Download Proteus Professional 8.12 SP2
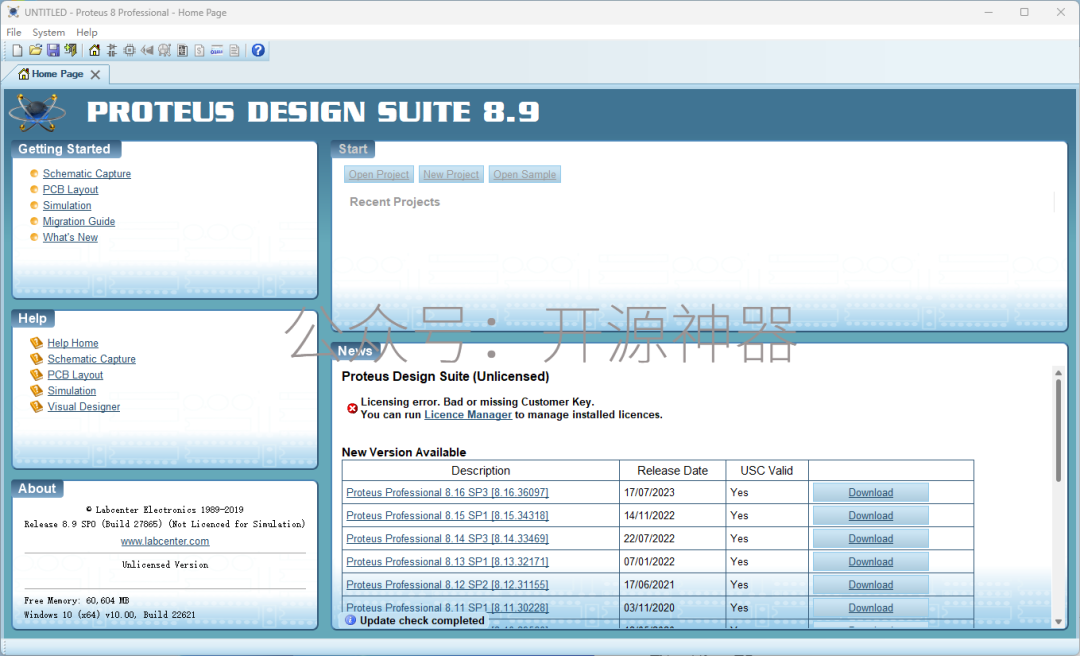Viewport: 1080px width, 656px height. point(871,585)
